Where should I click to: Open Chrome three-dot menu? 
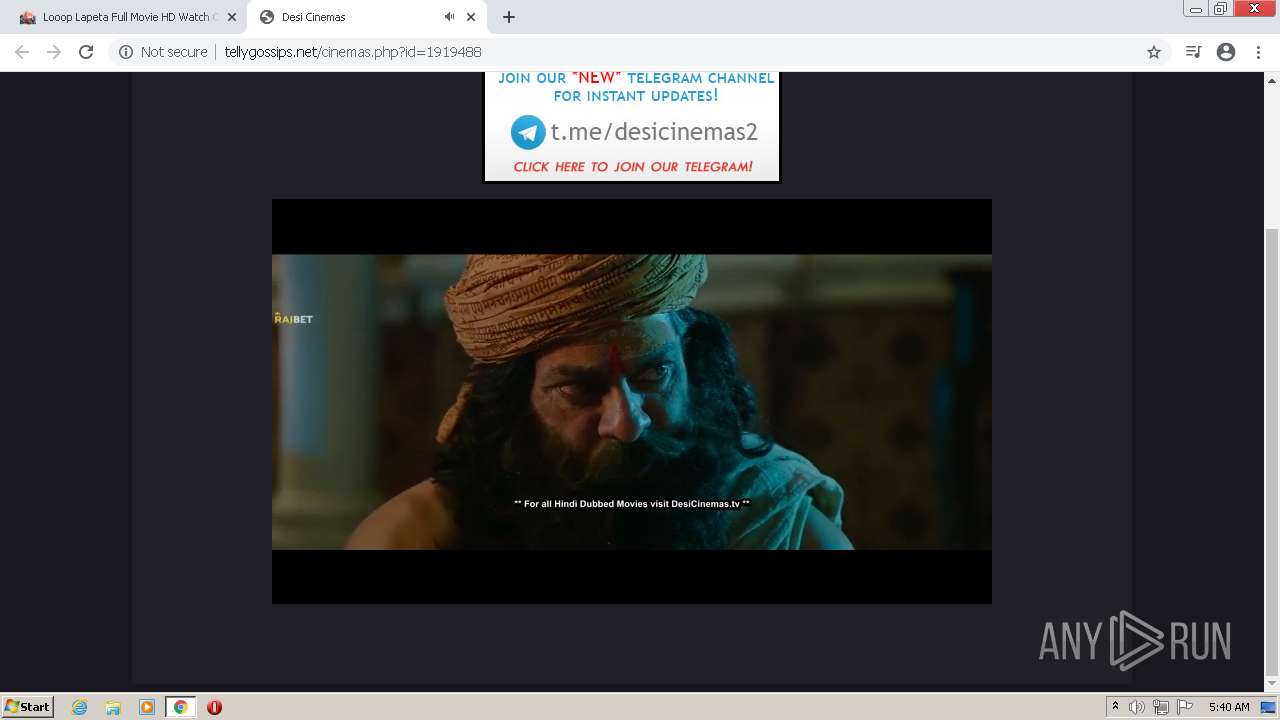coord(1258,52)
